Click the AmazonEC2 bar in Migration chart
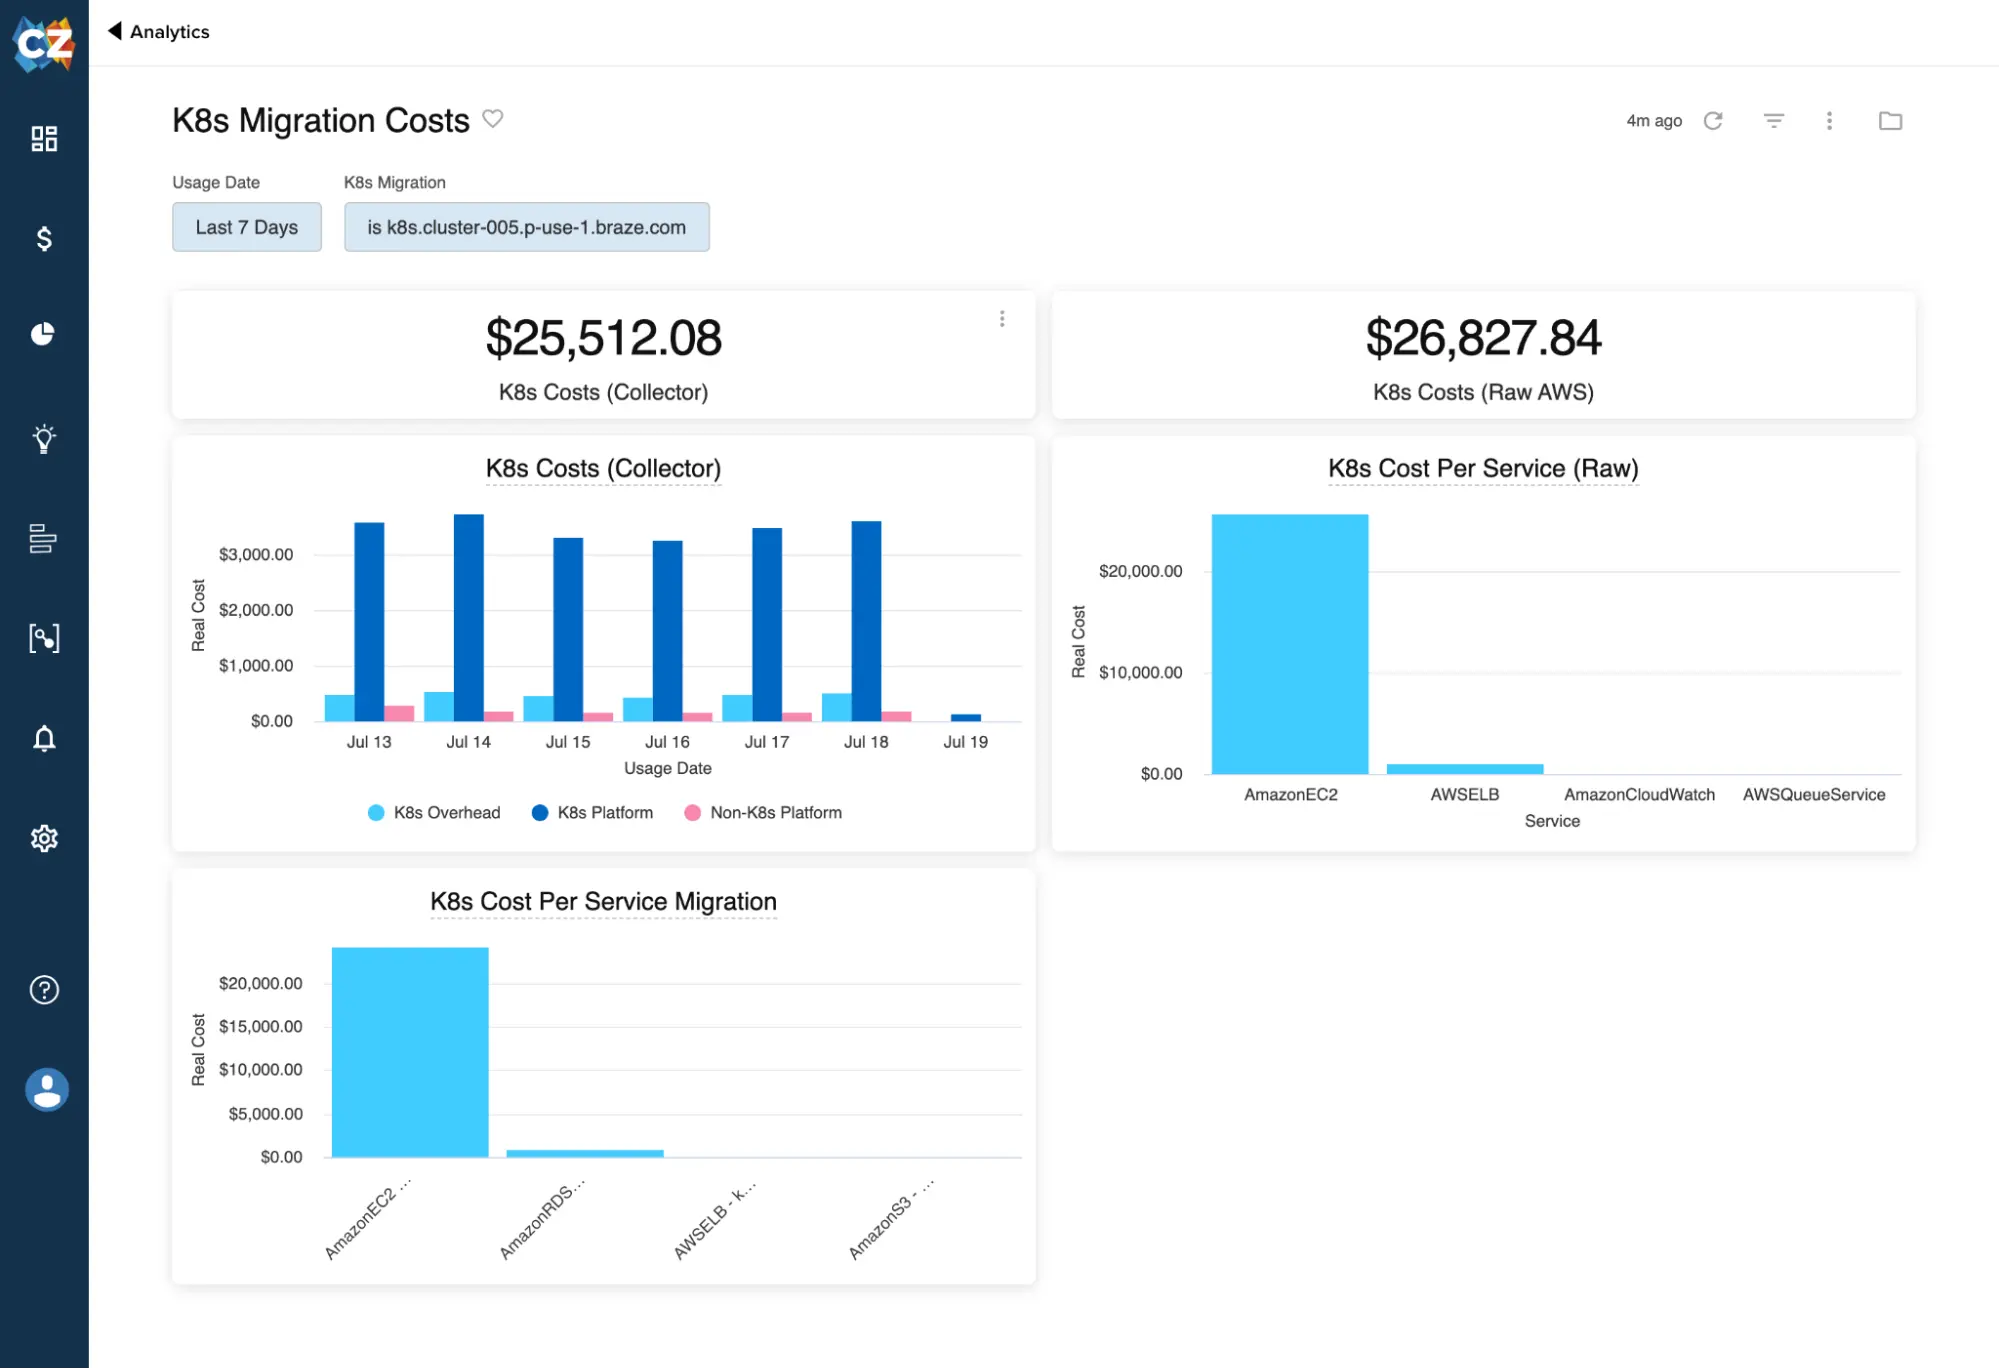This screenshot has width=1999, height=1369. coord(410,1052)
